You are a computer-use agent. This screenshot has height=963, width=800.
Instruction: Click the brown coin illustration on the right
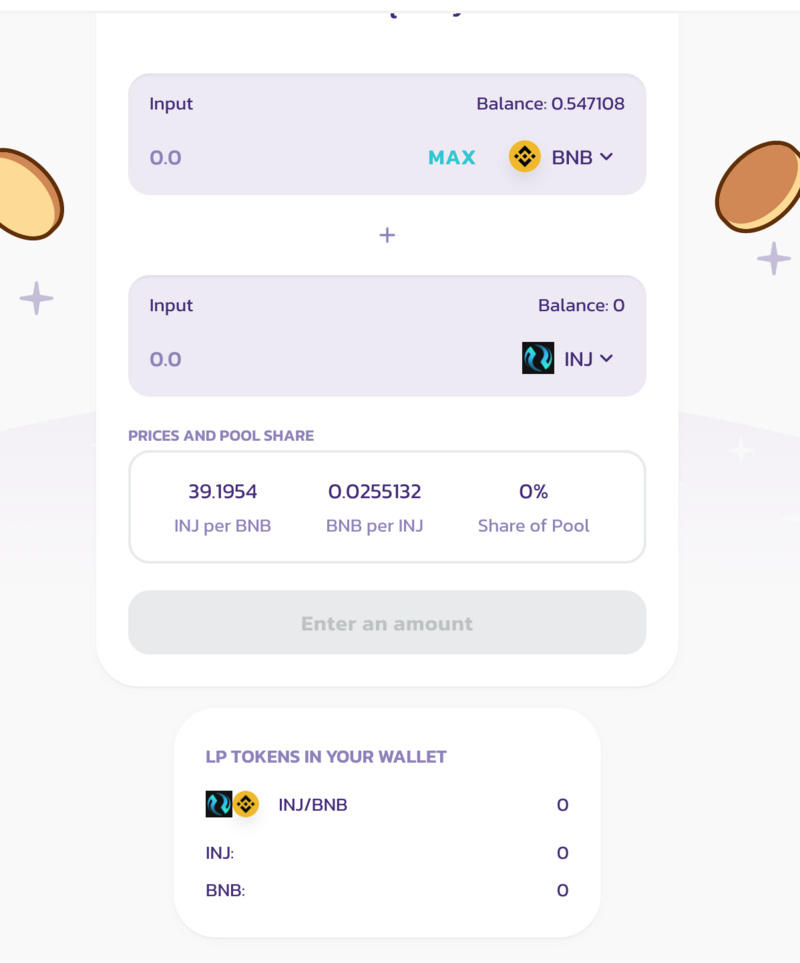[762, 187]
